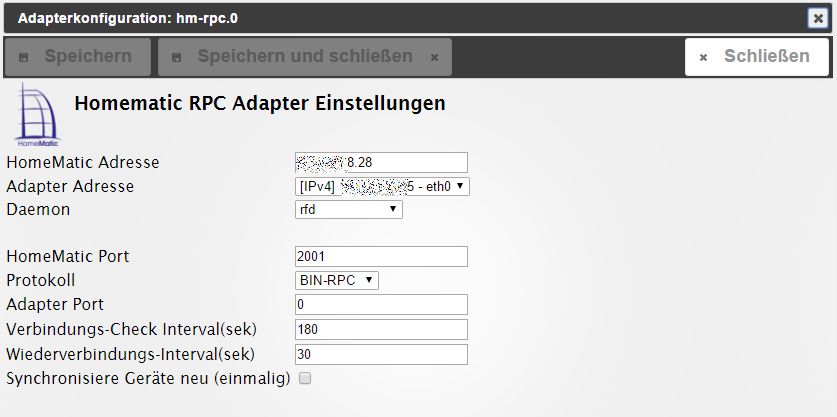This screenshot has width=837, height=417.
Task: Click the floppy disk icon on Speichern
Action: [x=26, y=58]
